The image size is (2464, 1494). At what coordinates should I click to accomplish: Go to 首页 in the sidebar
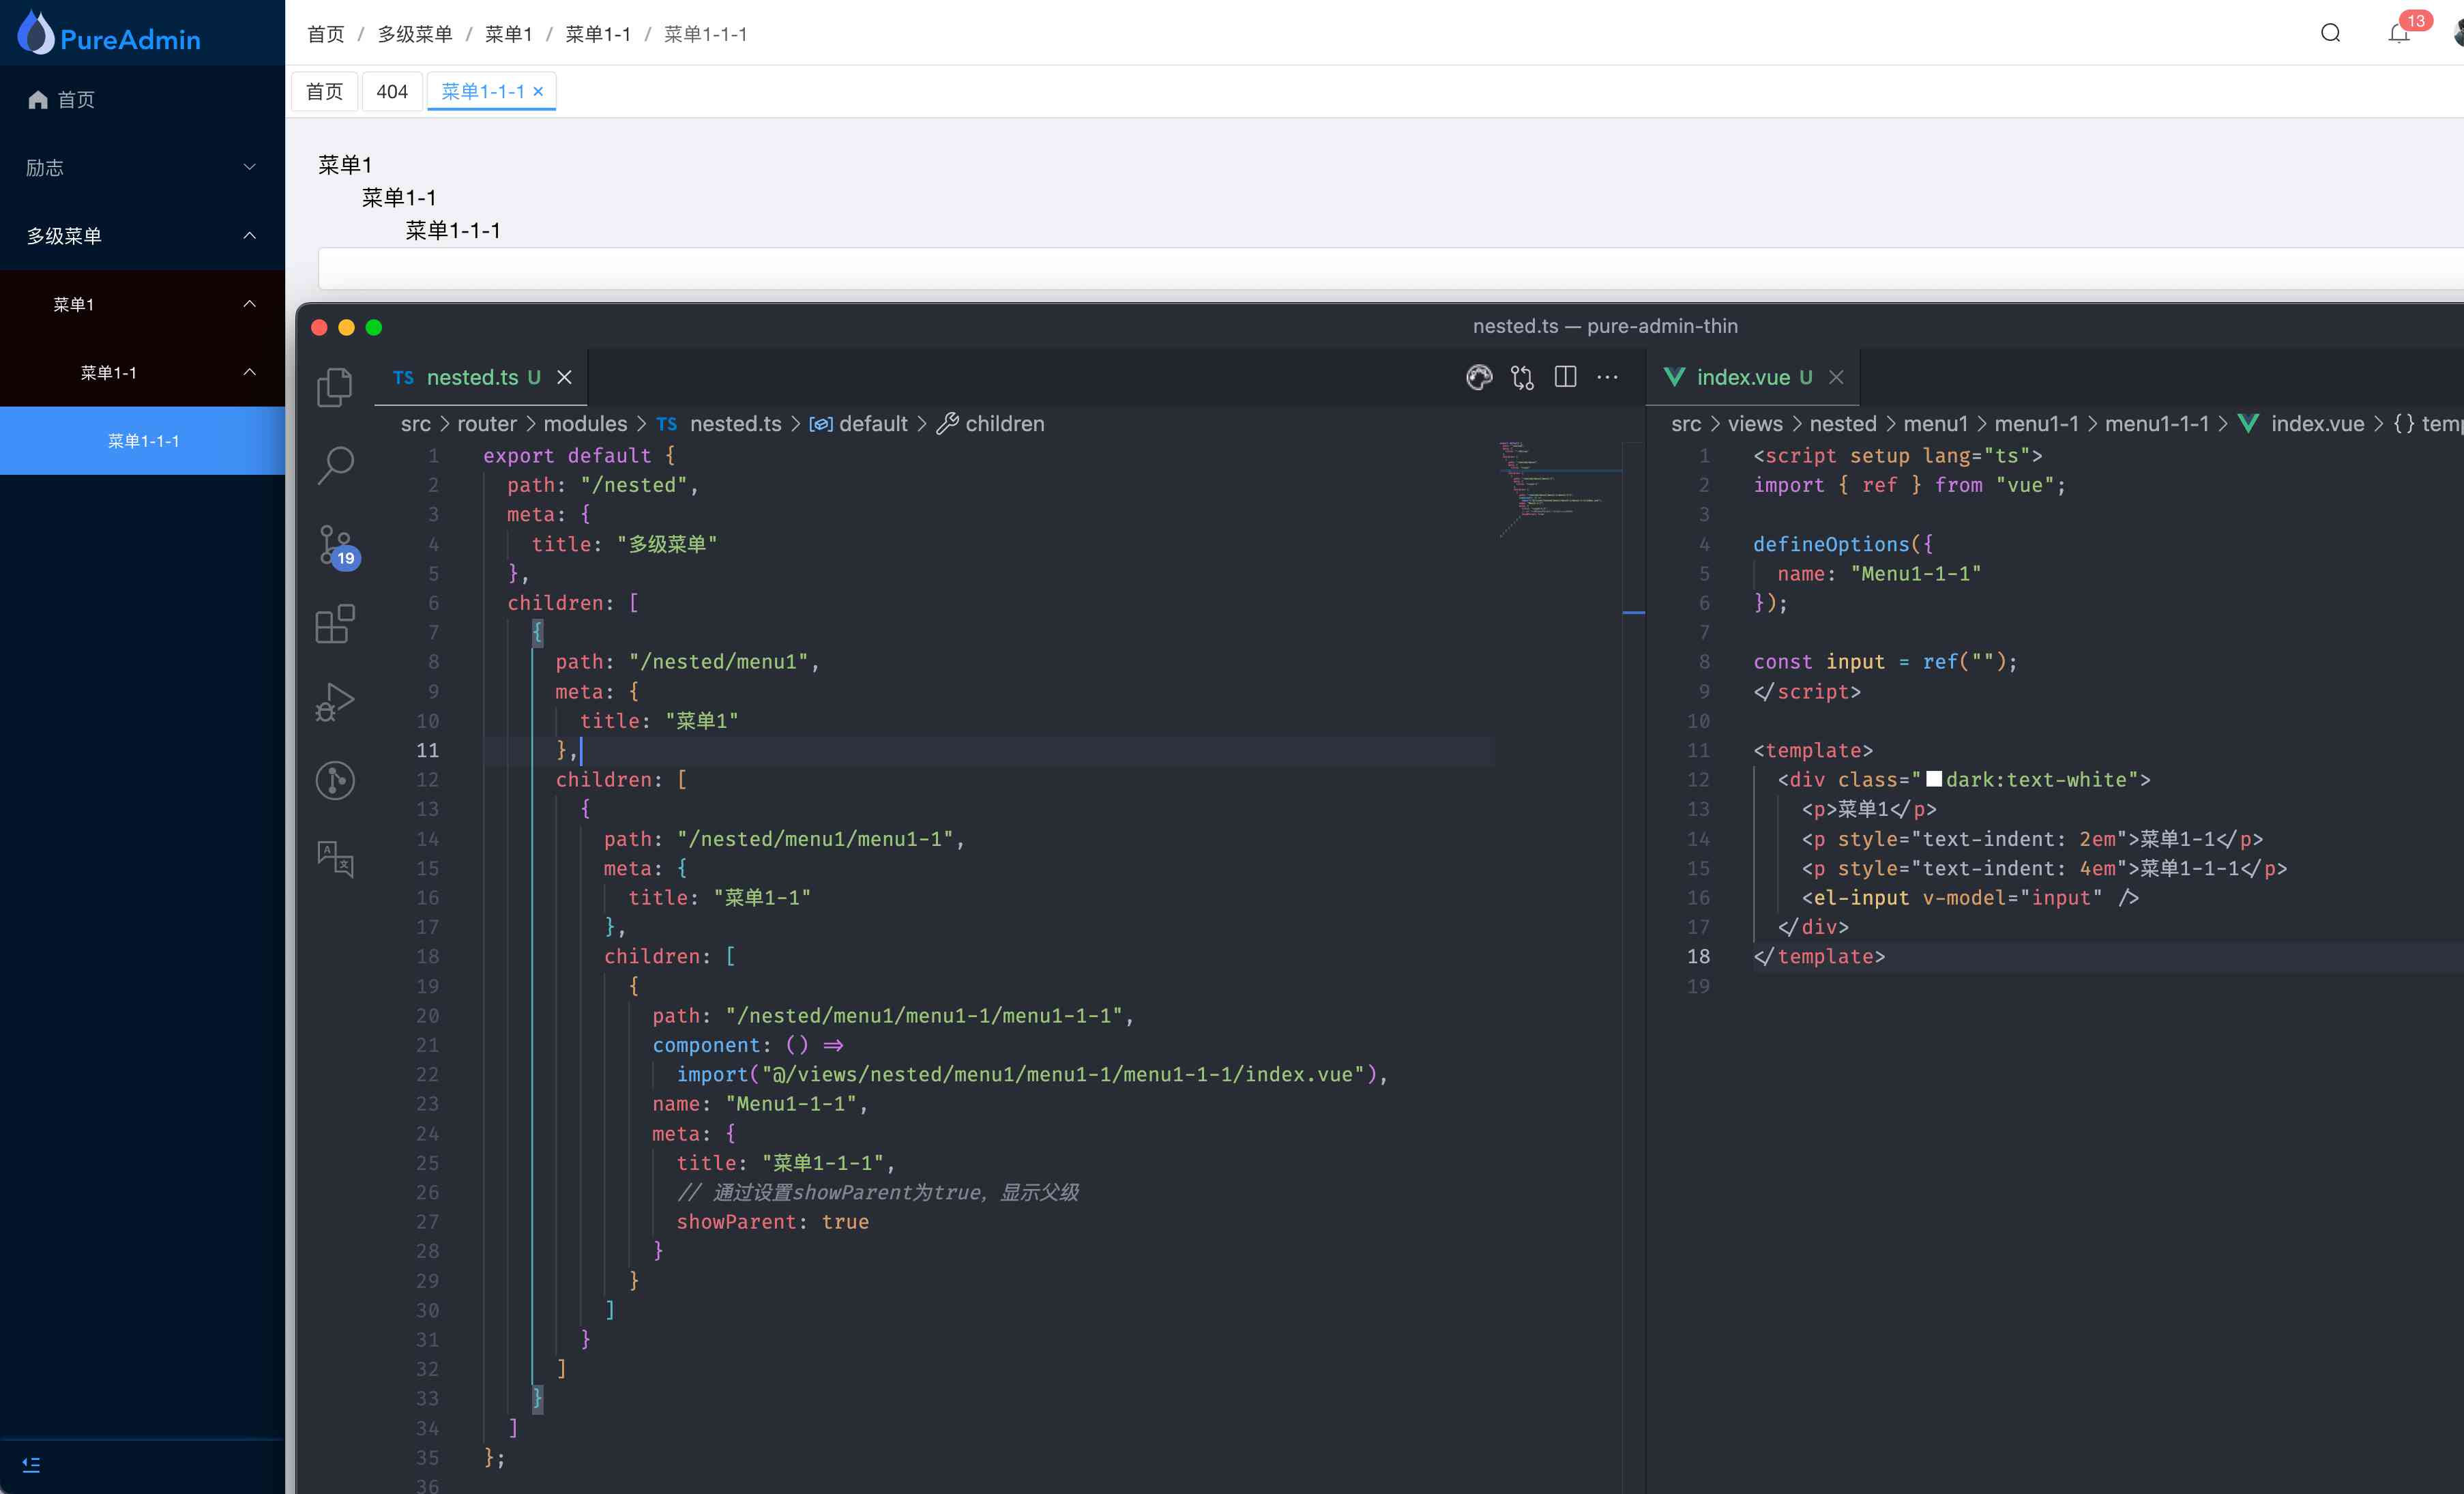(x=75, y=99)
